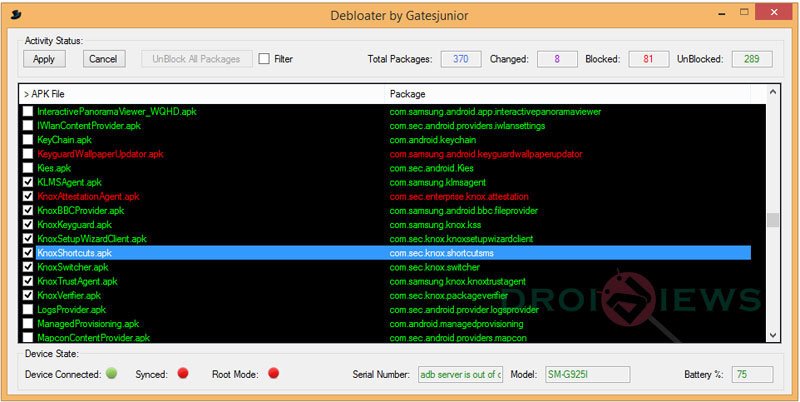Select com.samsung.knox.kss package text
The image size is (800, 402).
[x=435, y=224]
